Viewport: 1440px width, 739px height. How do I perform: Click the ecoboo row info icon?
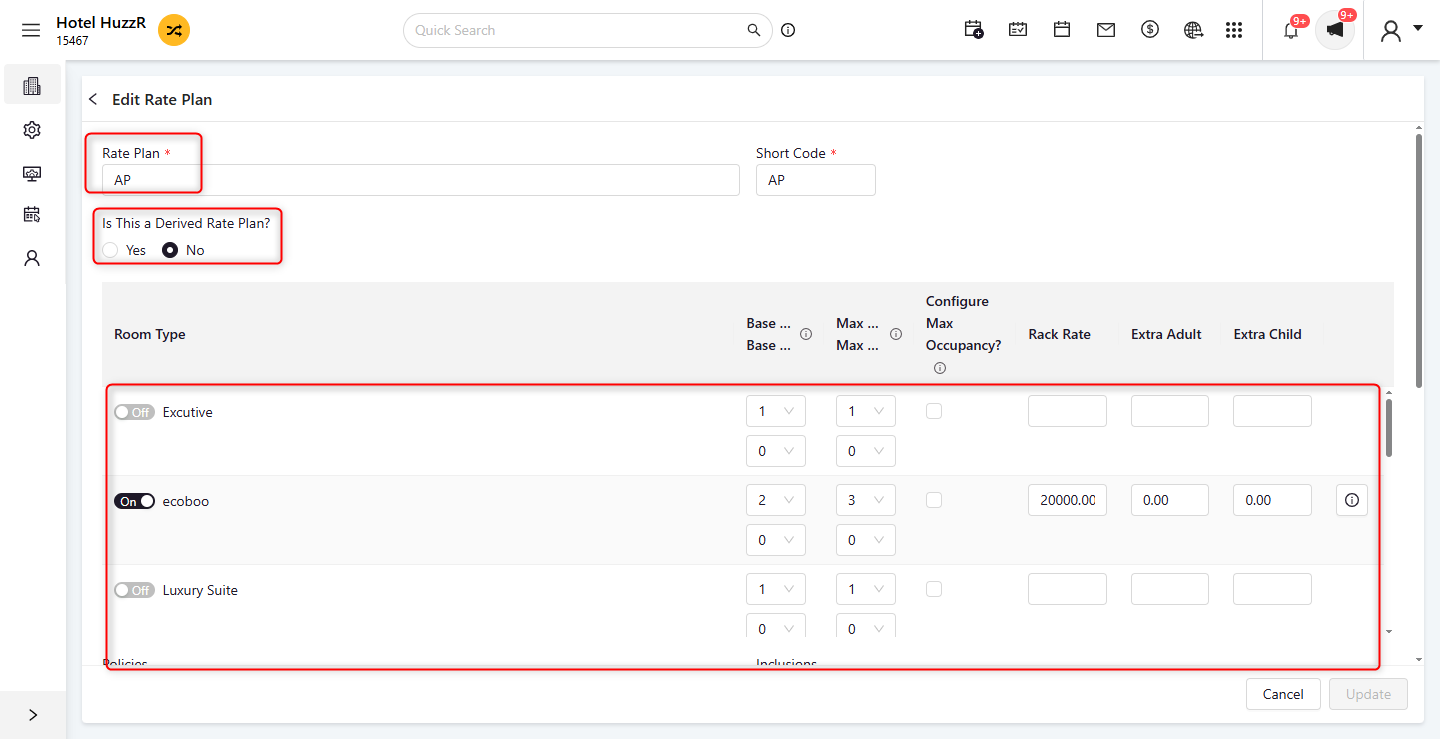click(x=1352, y=500)
